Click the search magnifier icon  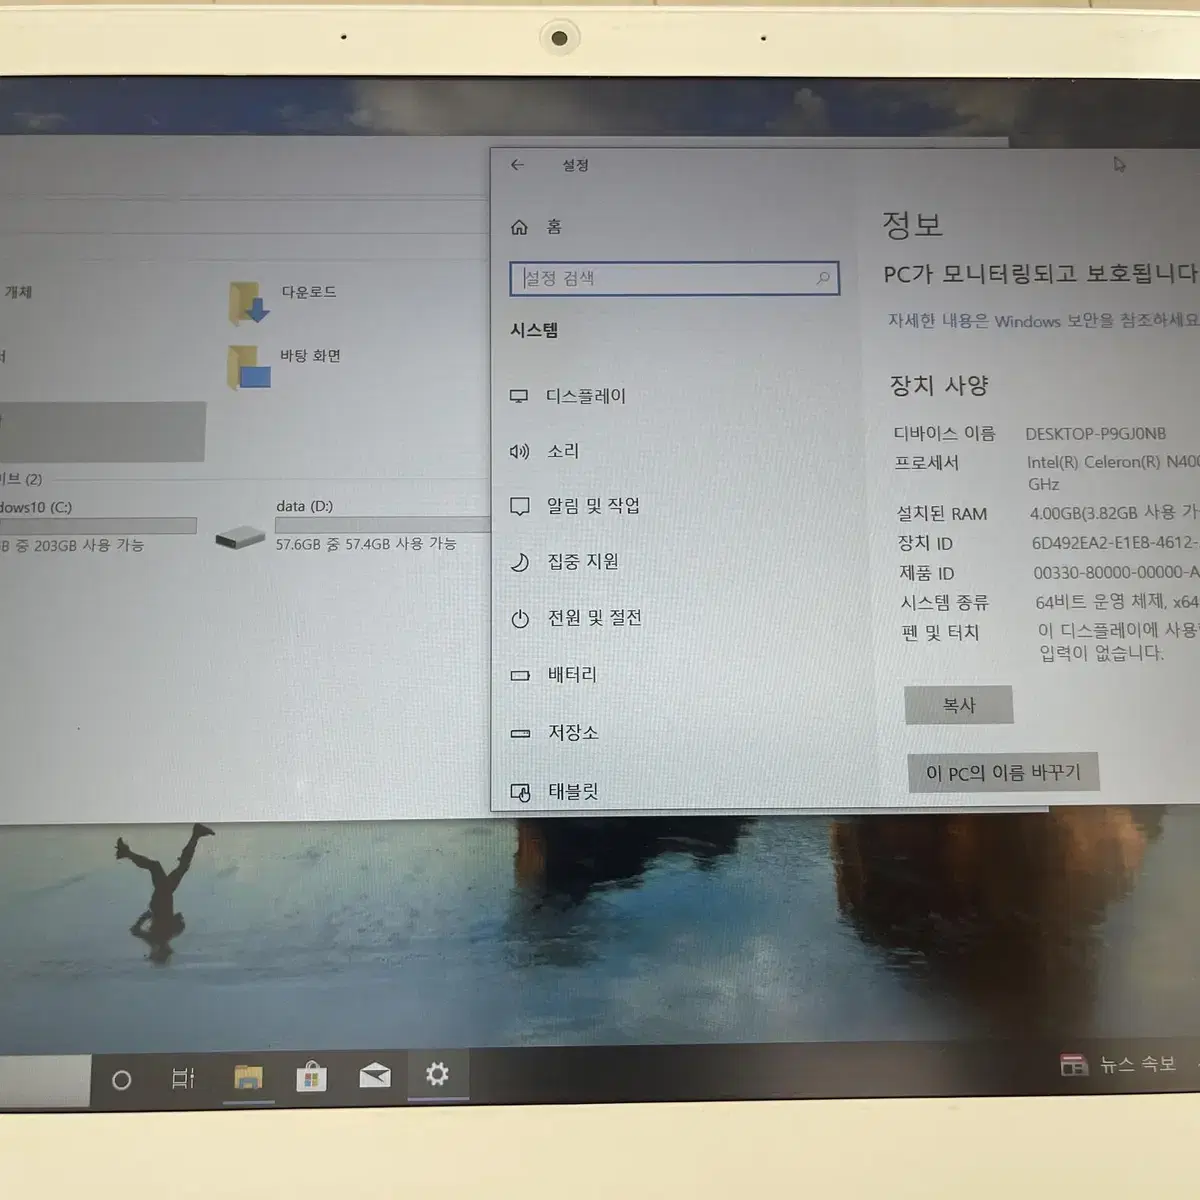click(x=823, y=278)
